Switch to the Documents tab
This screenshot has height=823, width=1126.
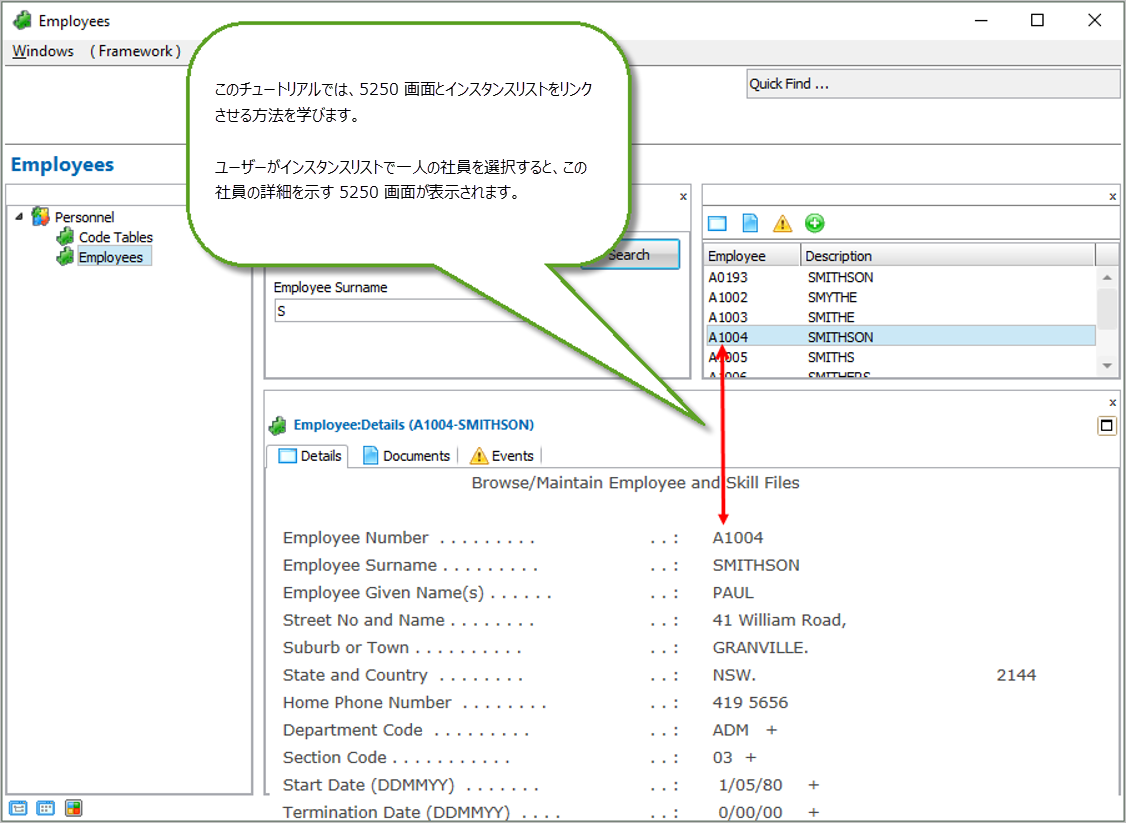coord(406,456)
